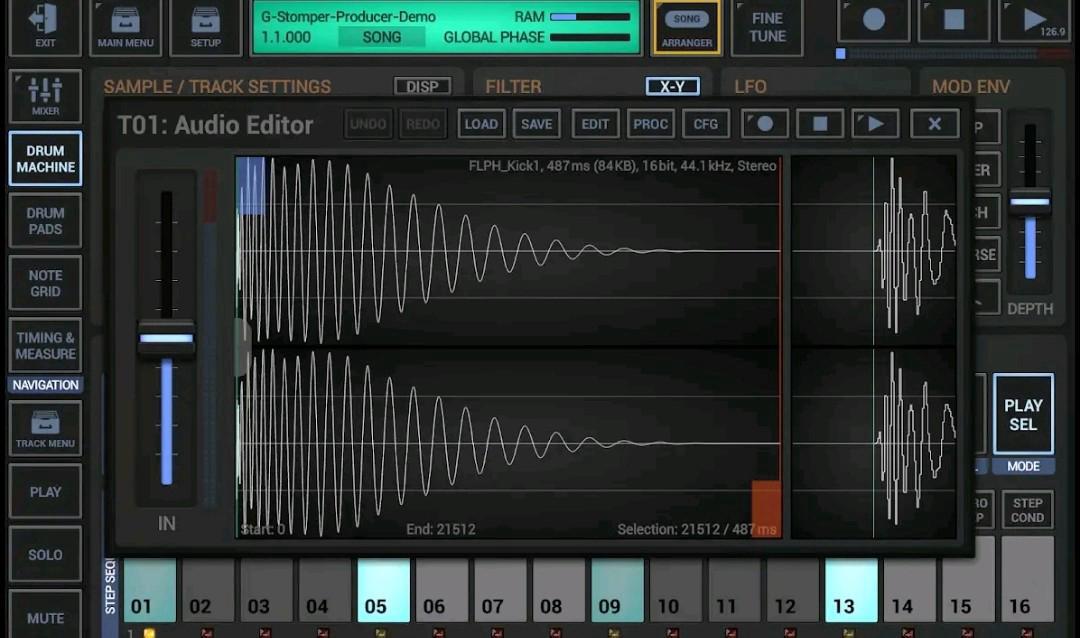Image resolution: width=1080 pixels, height=638 pixels.
Task: Open the Drum Pads screen
Action: click(x=44, y=220)
